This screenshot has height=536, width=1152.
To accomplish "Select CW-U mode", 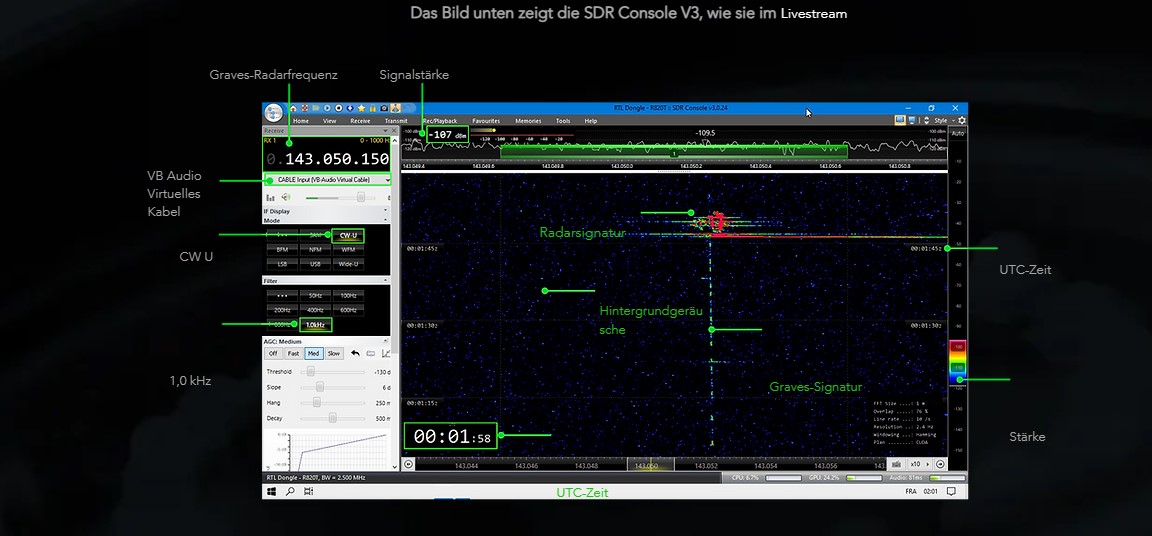I will tap(348, 235).
